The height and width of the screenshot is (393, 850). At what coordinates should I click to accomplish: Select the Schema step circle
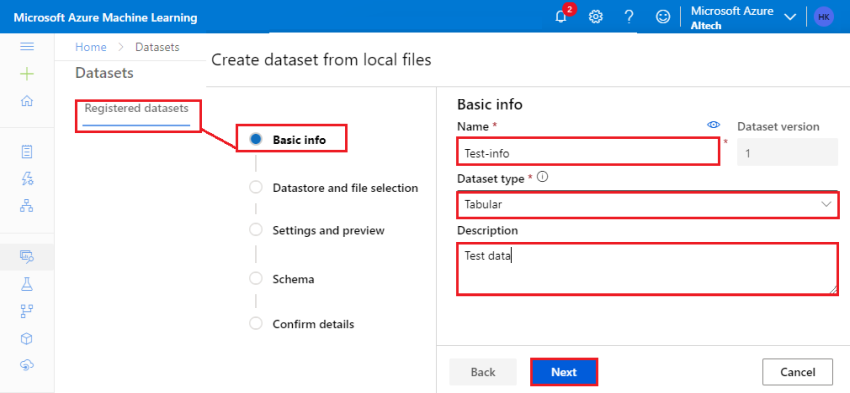click(255, 279)
